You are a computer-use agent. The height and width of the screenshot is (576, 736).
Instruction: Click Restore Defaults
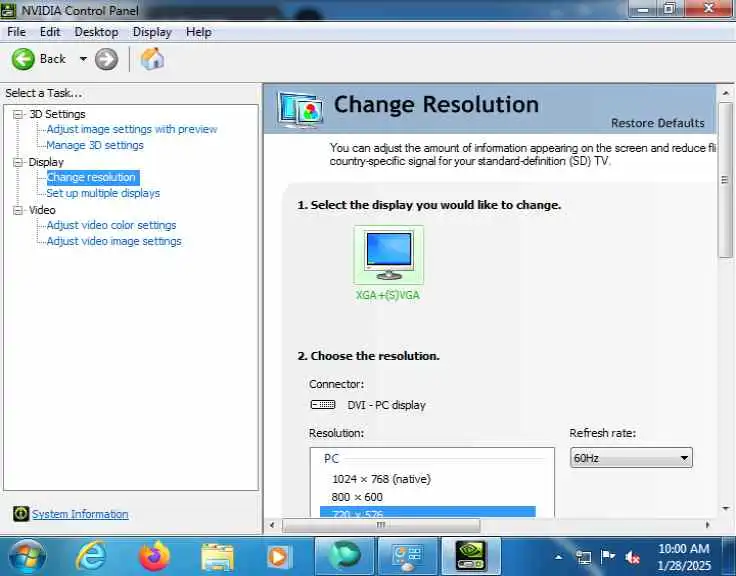coord(657,123)
